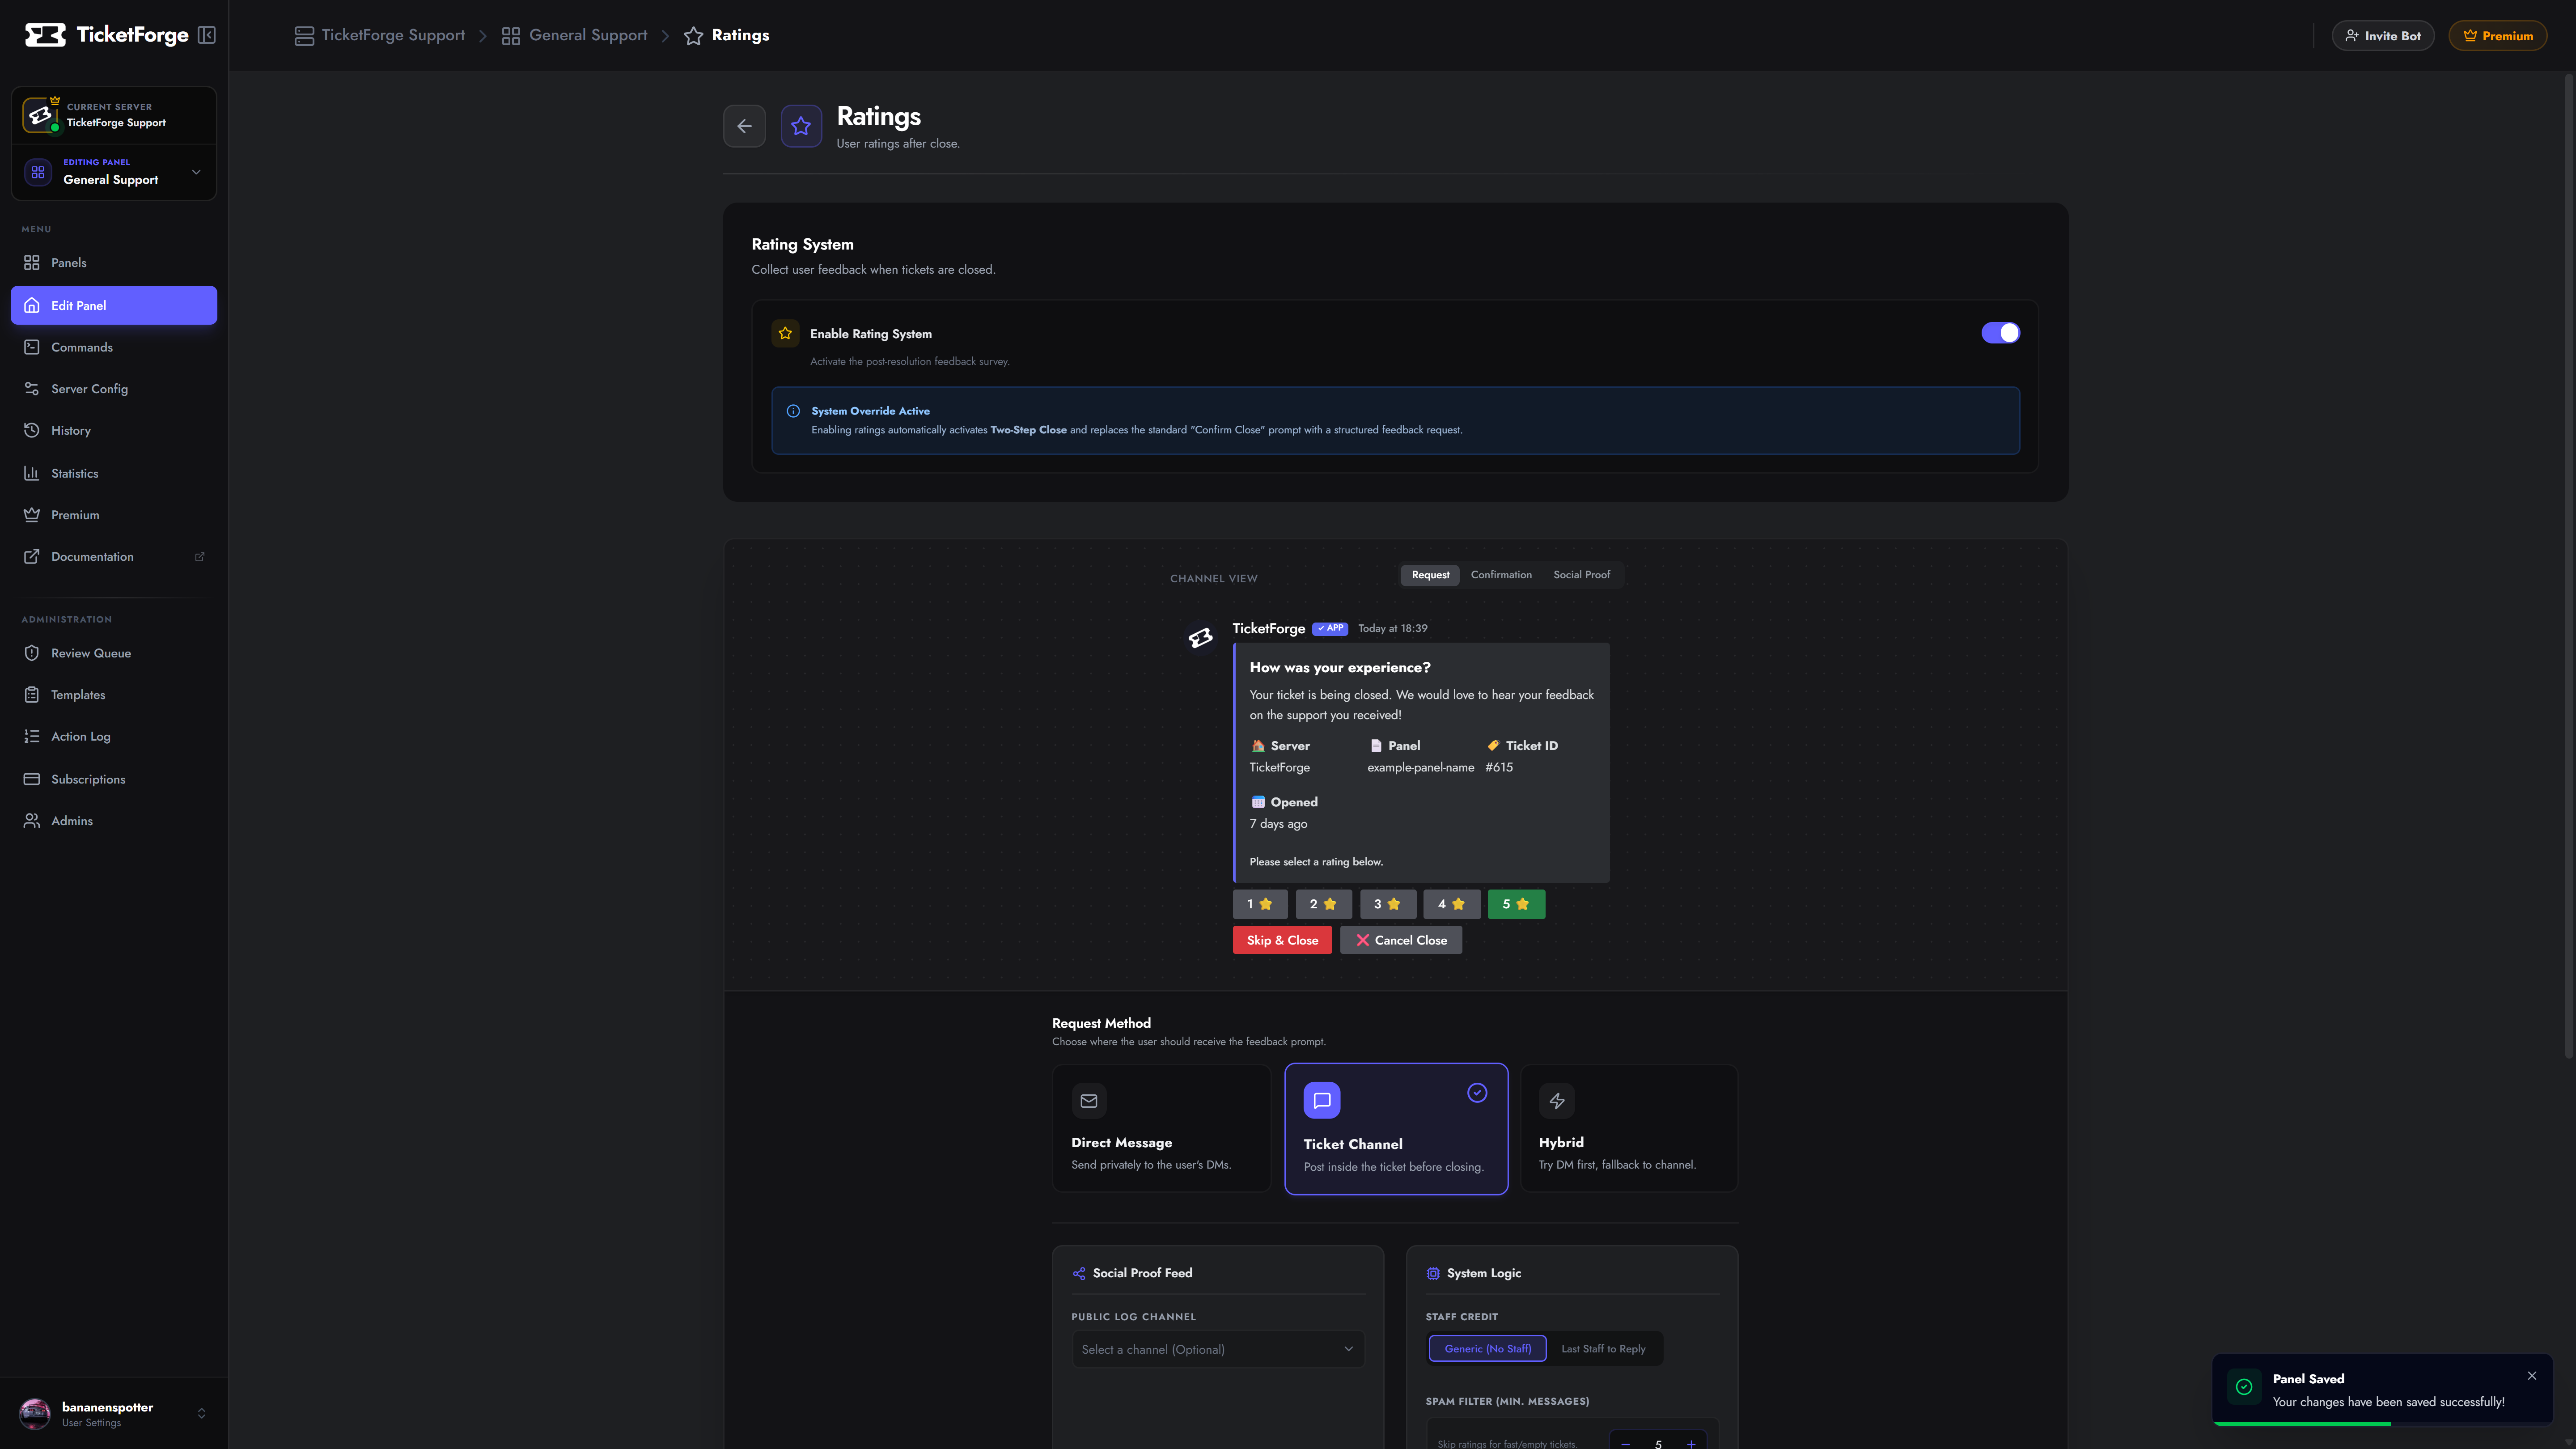Choose Generic (No Staff) staff credit
Image resolution: width=2576 pixels, height=1449 pixels.
tap(1487, 1349)
